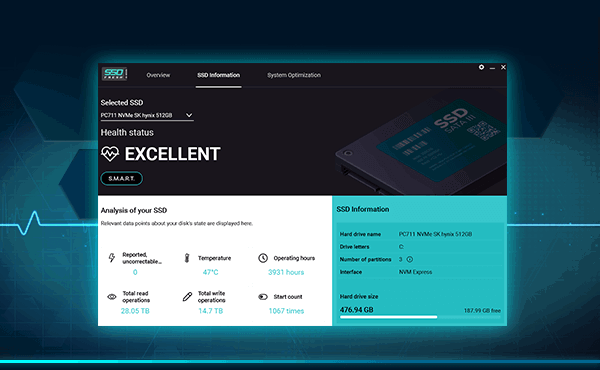
Task: Click the NVM Express interface value
Action: [416, 272]
